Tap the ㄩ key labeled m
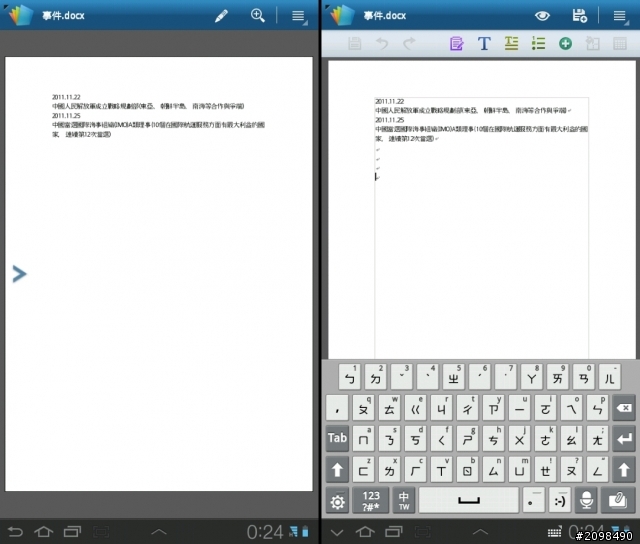The height and width of the screenshot is (544, 640). 519,469
